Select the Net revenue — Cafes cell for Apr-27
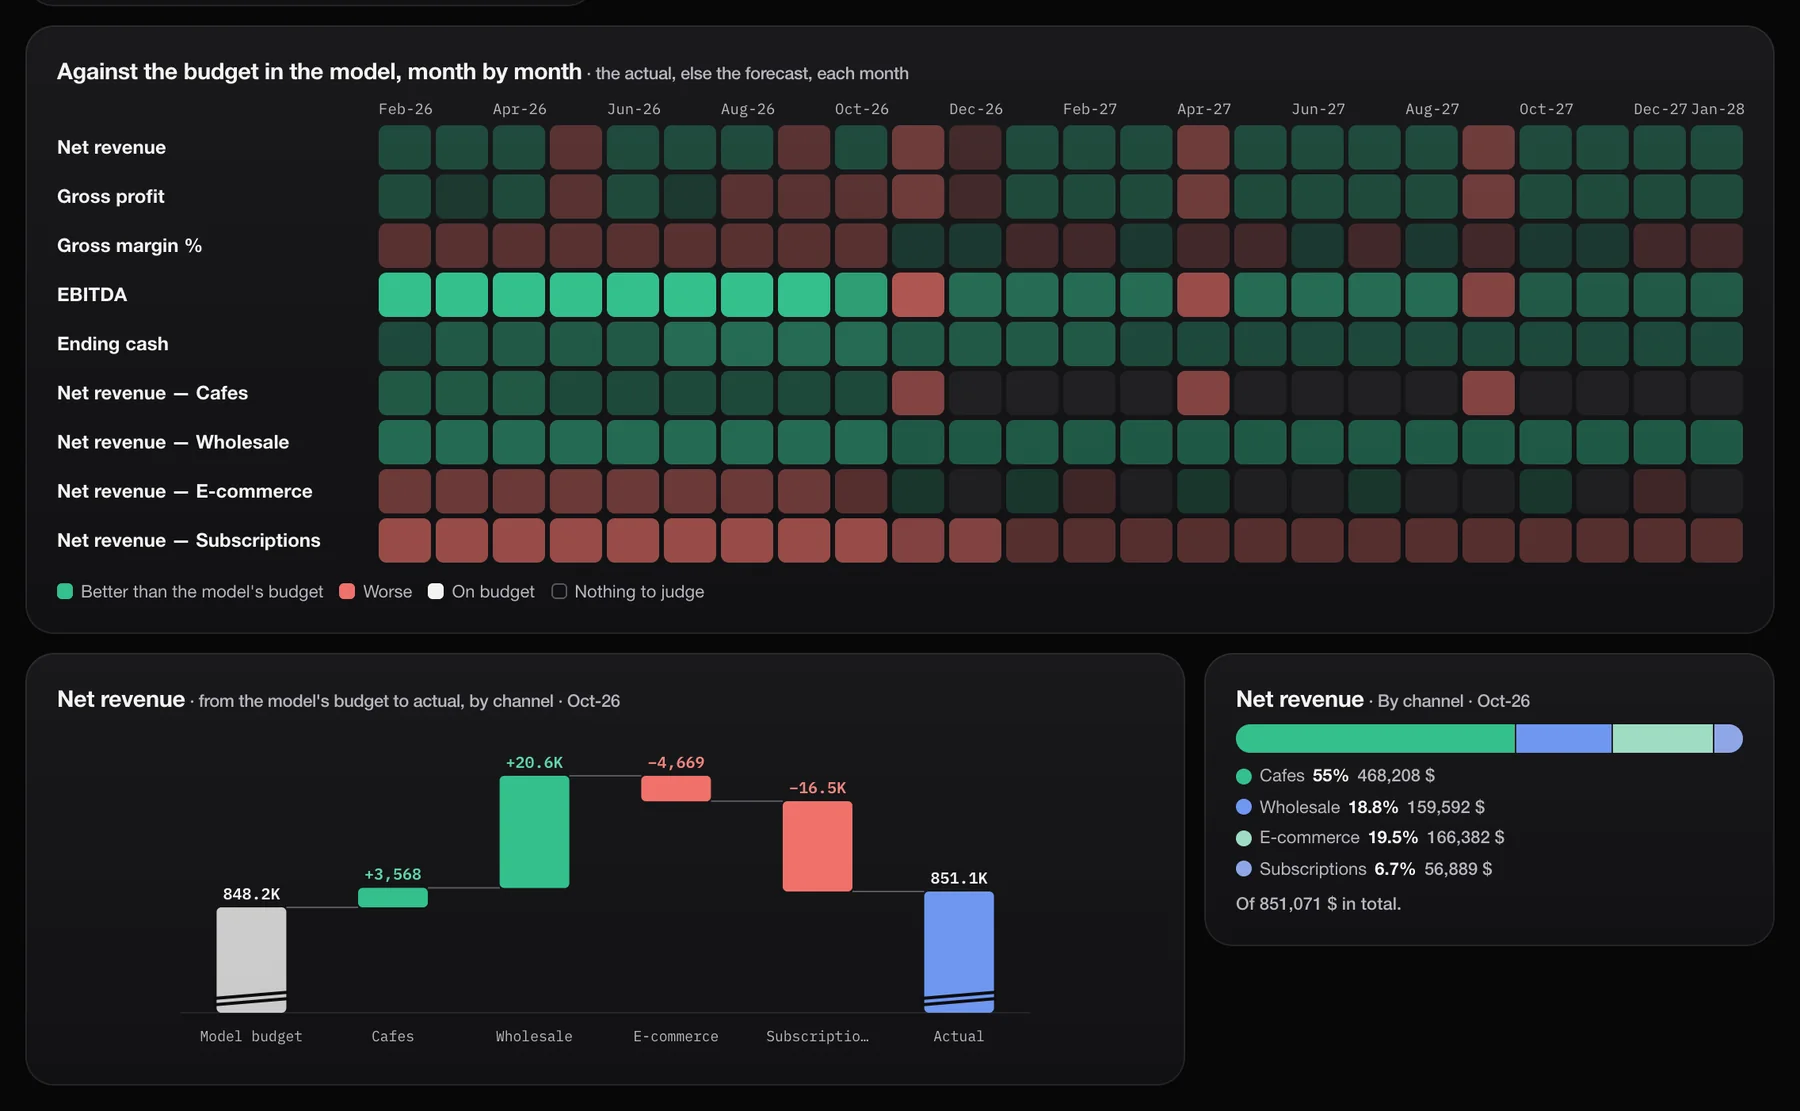1800x1111 pixels. pyautogui.click(x=1203, y=393)
